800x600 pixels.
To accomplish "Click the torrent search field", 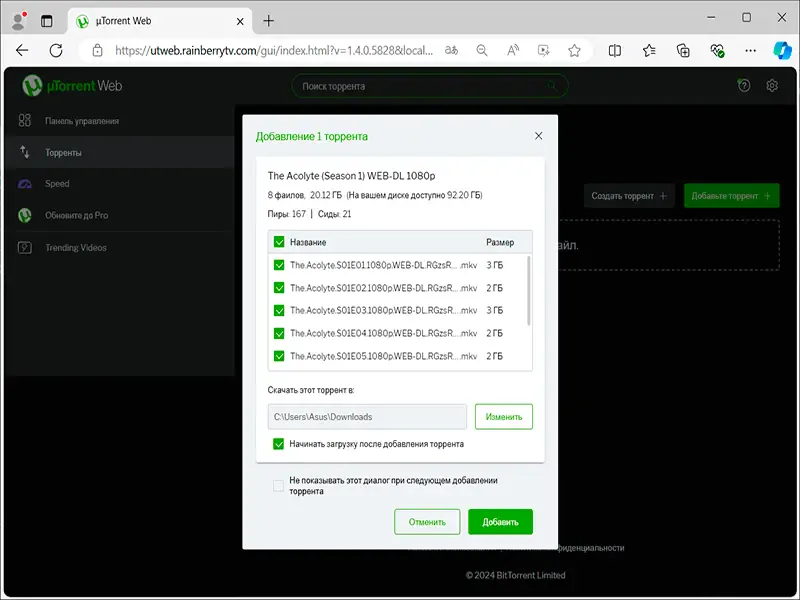I will click(x=430, y=86).
